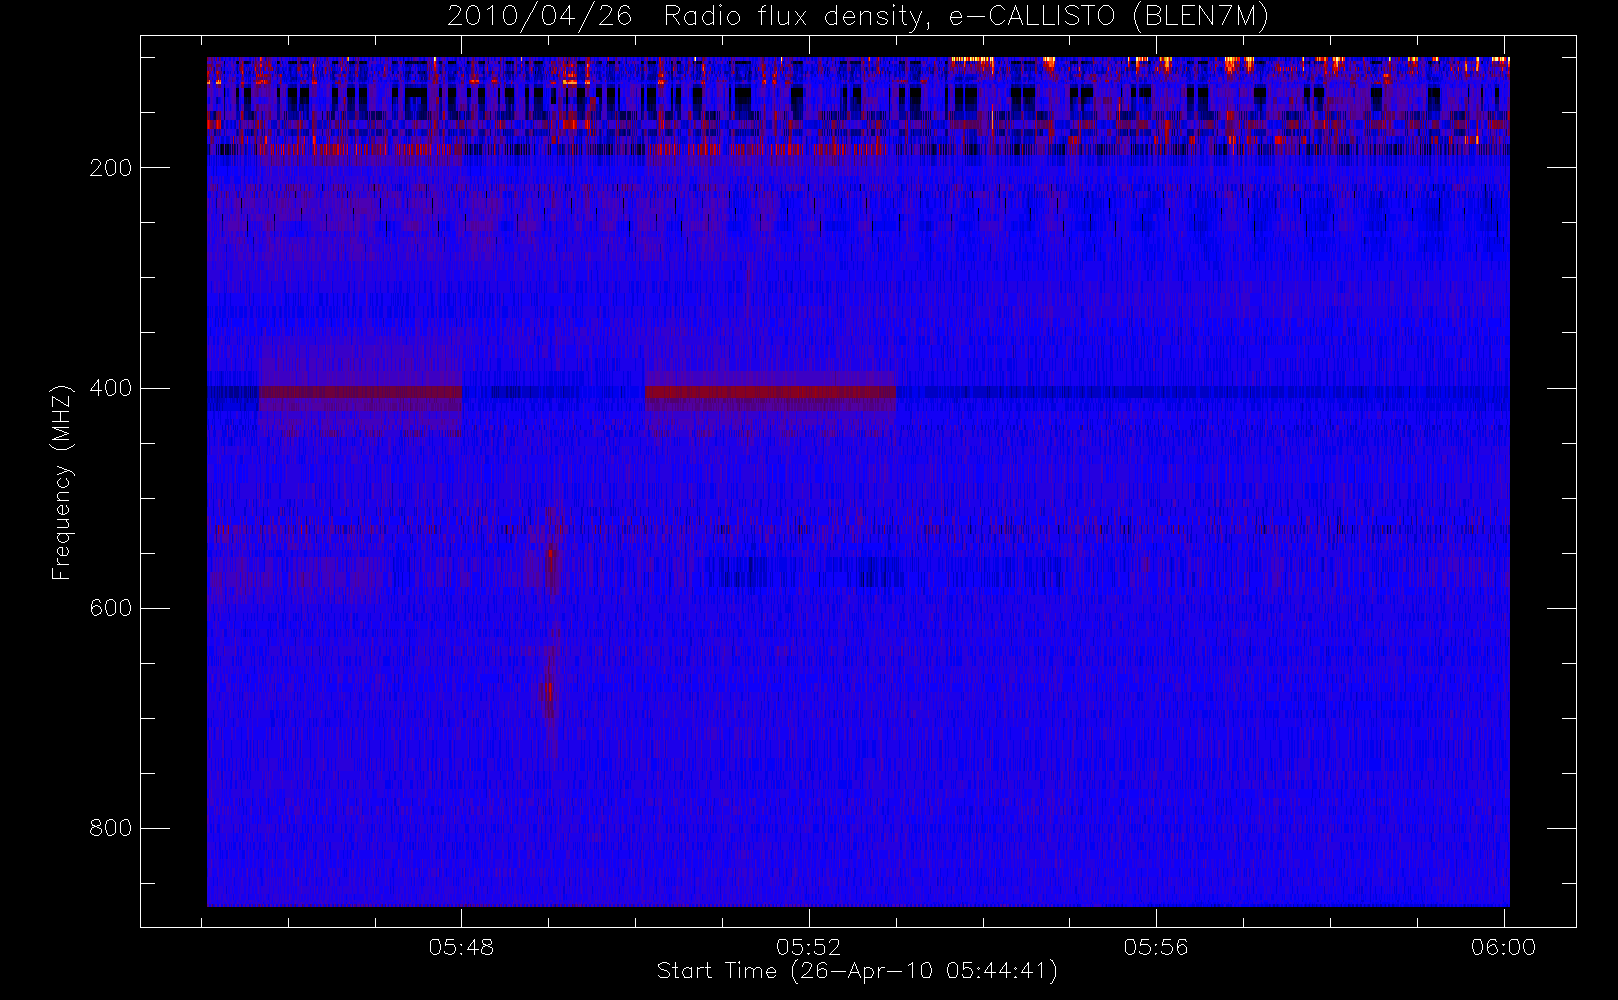Click the first red band at 400 MHz
1618x1000 pixels.
360,392
